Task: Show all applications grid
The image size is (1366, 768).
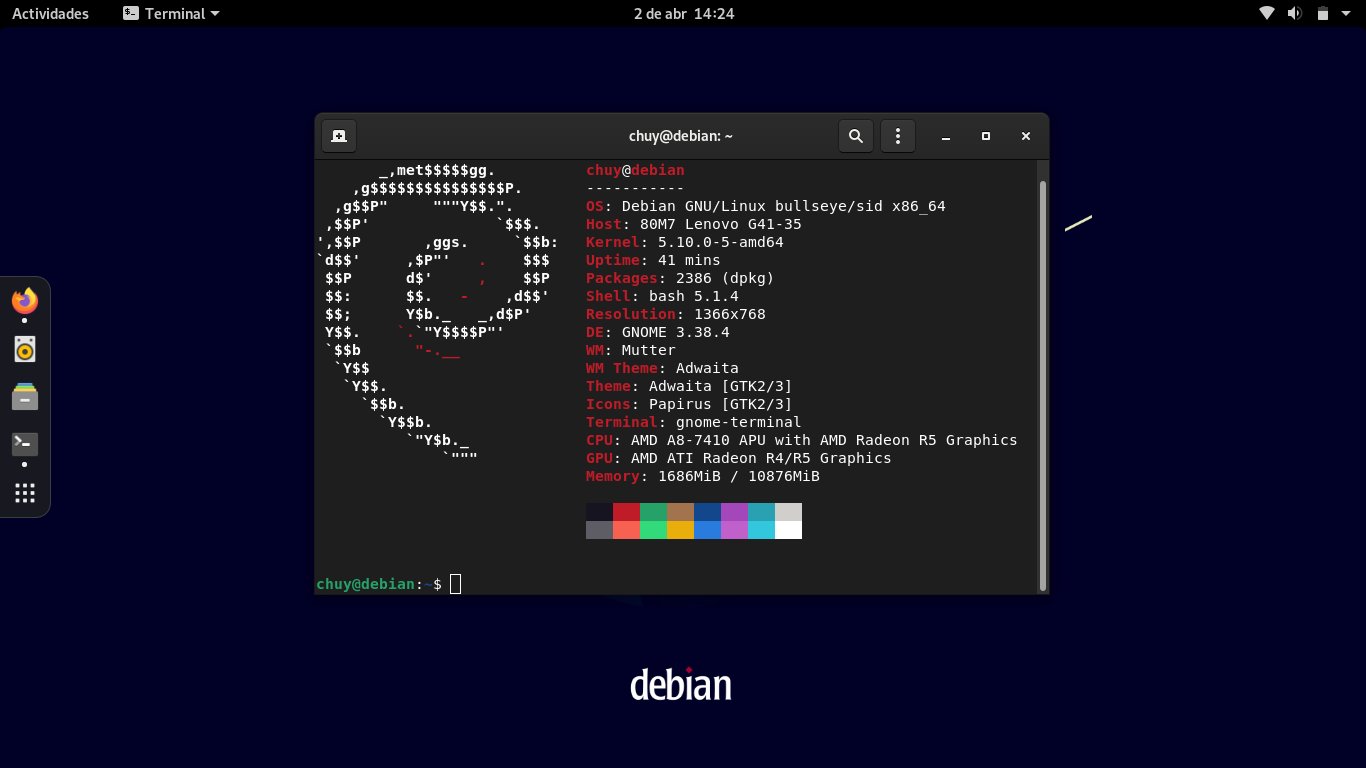Action: click(25, 493)
